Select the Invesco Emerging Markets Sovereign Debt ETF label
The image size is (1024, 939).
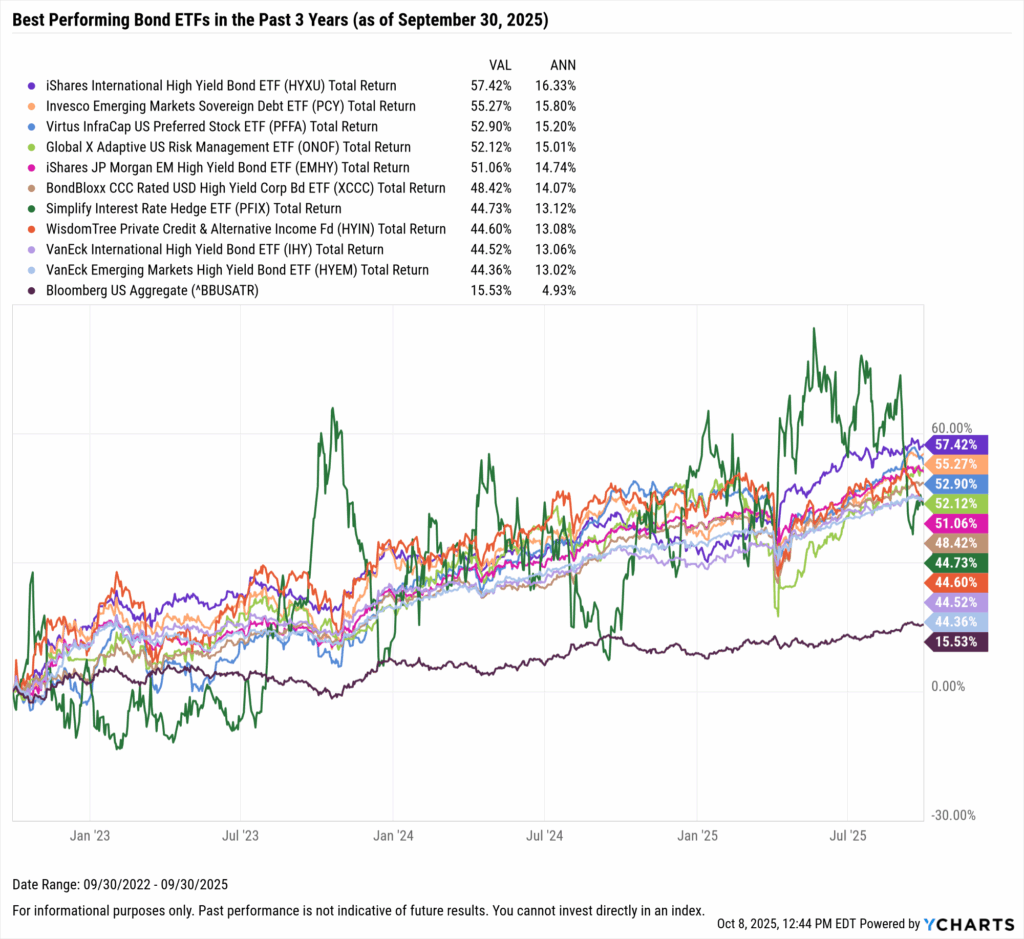click(231, 106)
